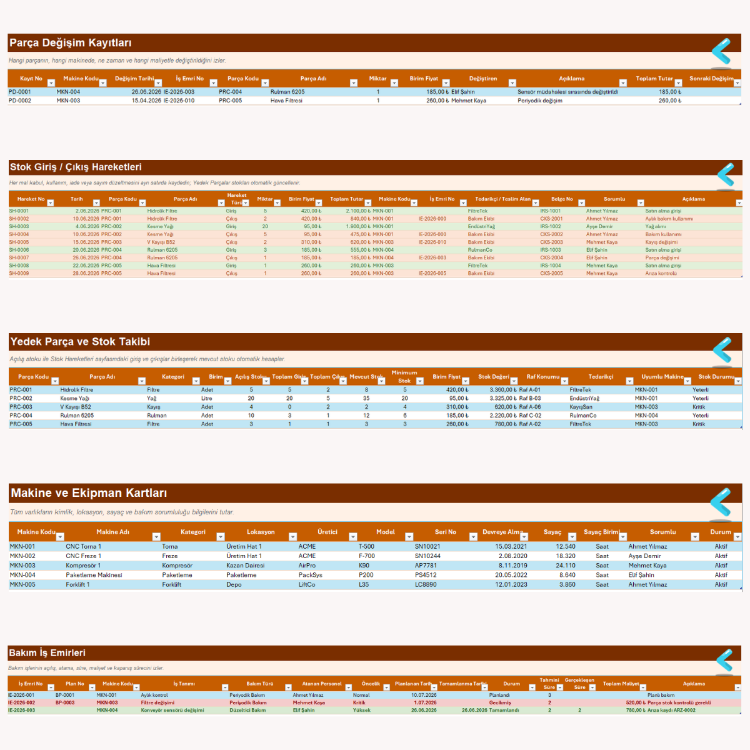Open the Belge No filter dropdown

click(582, 203)
